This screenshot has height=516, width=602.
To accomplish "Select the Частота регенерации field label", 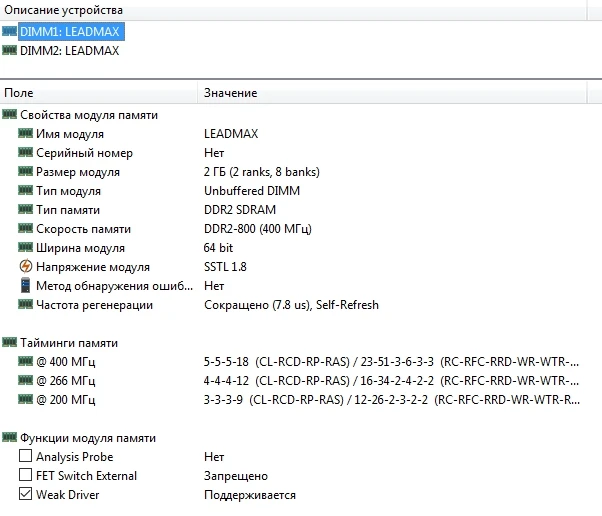I will (94, 305).
